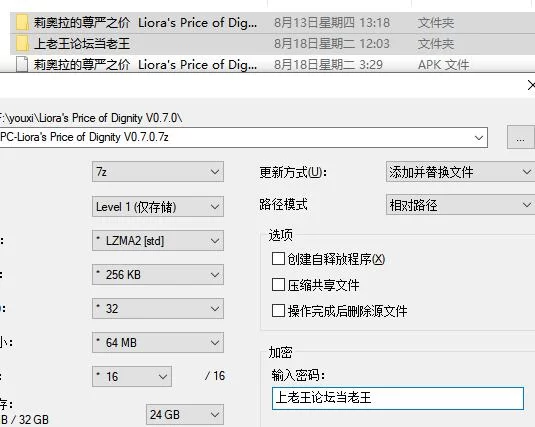This screenshot has width=535, height=427.
Task: Select folder icon dated 8月13日星期四 13:18
Action: (x=22, y=23)
